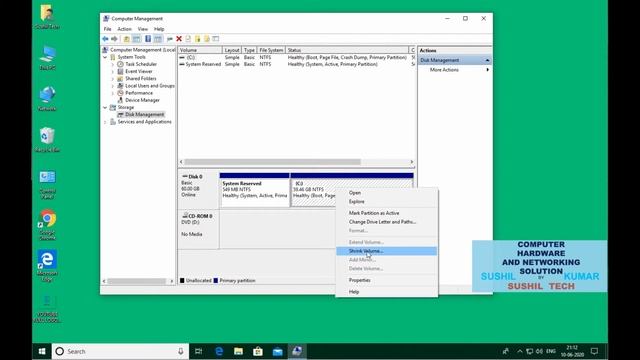
Task: Launch Google Chrome from the desktop
Action: point(47,225)
